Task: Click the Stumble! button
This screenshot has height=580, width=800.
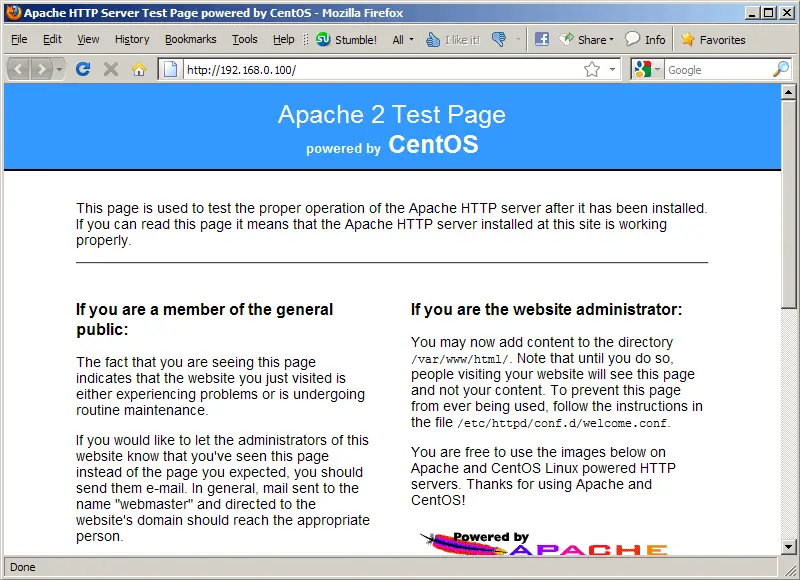Action: pyautogui.click(x=346, y=39)
